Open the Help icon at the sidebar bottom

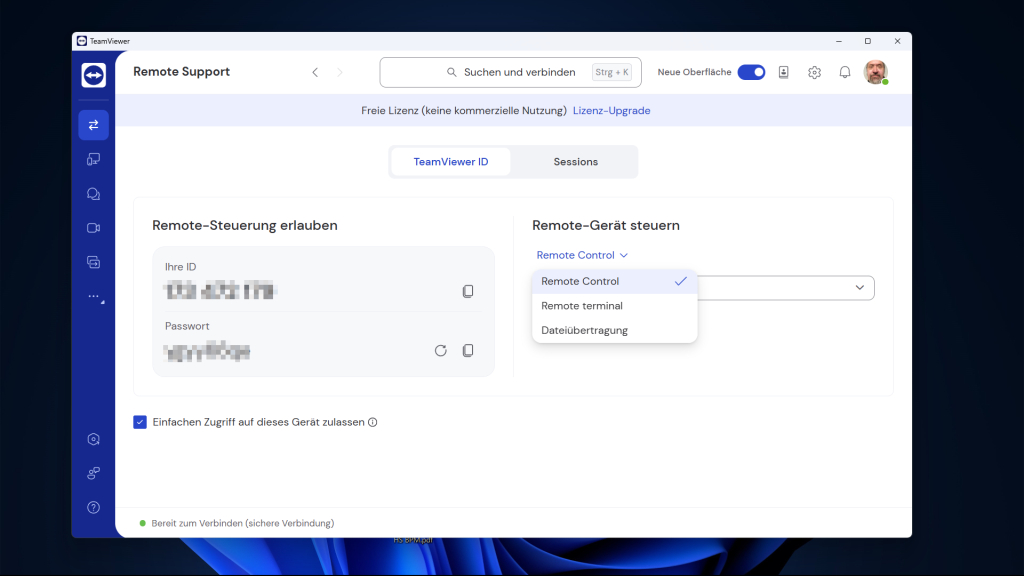tap(93, 507)
